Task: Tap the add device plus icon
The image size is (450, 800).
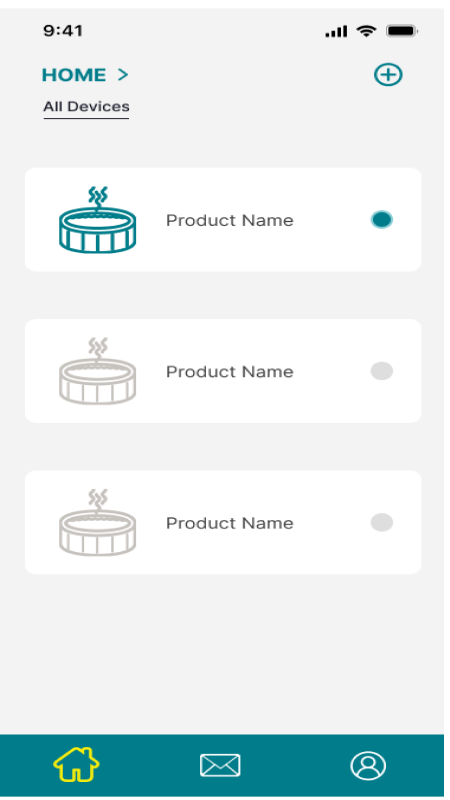Action: pyautogui.click(x=388, y=74)
